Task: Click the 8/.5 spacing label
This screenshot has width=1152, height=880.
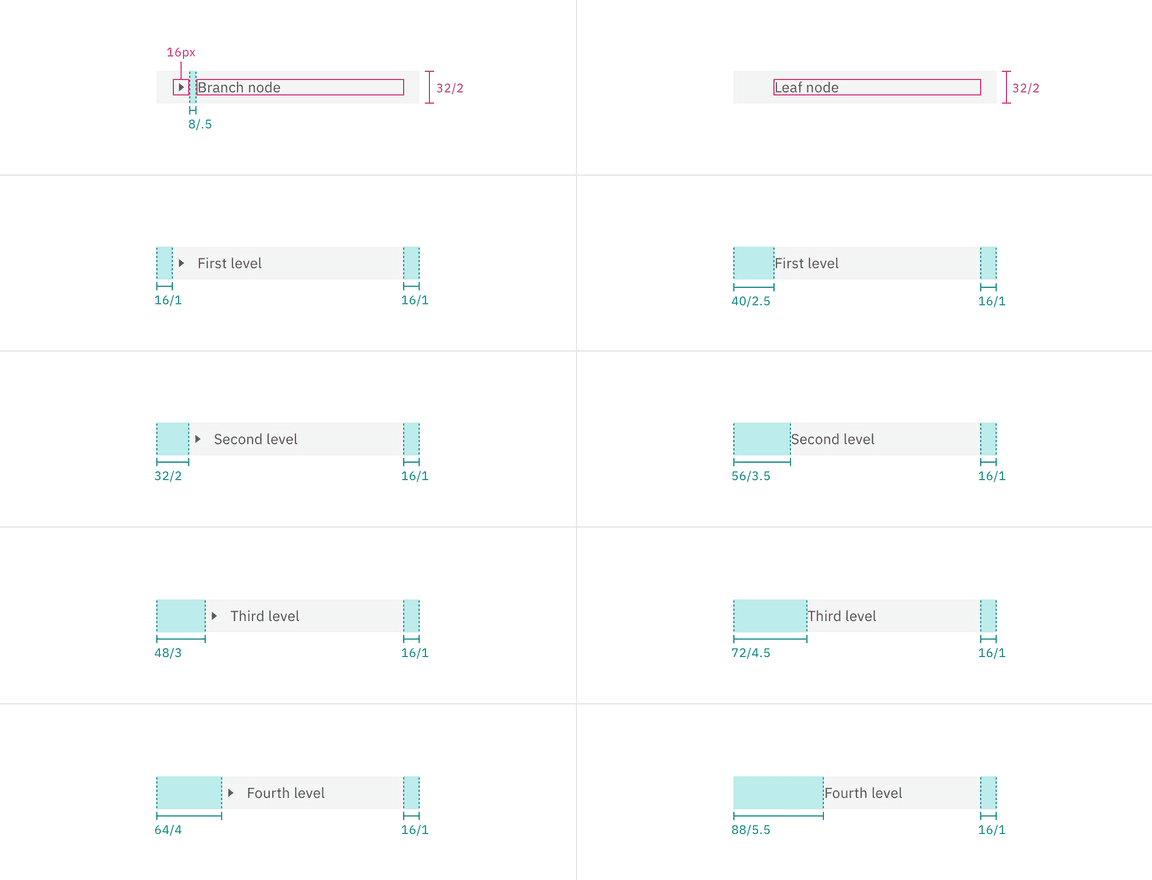Action: (x=200, y=125)
